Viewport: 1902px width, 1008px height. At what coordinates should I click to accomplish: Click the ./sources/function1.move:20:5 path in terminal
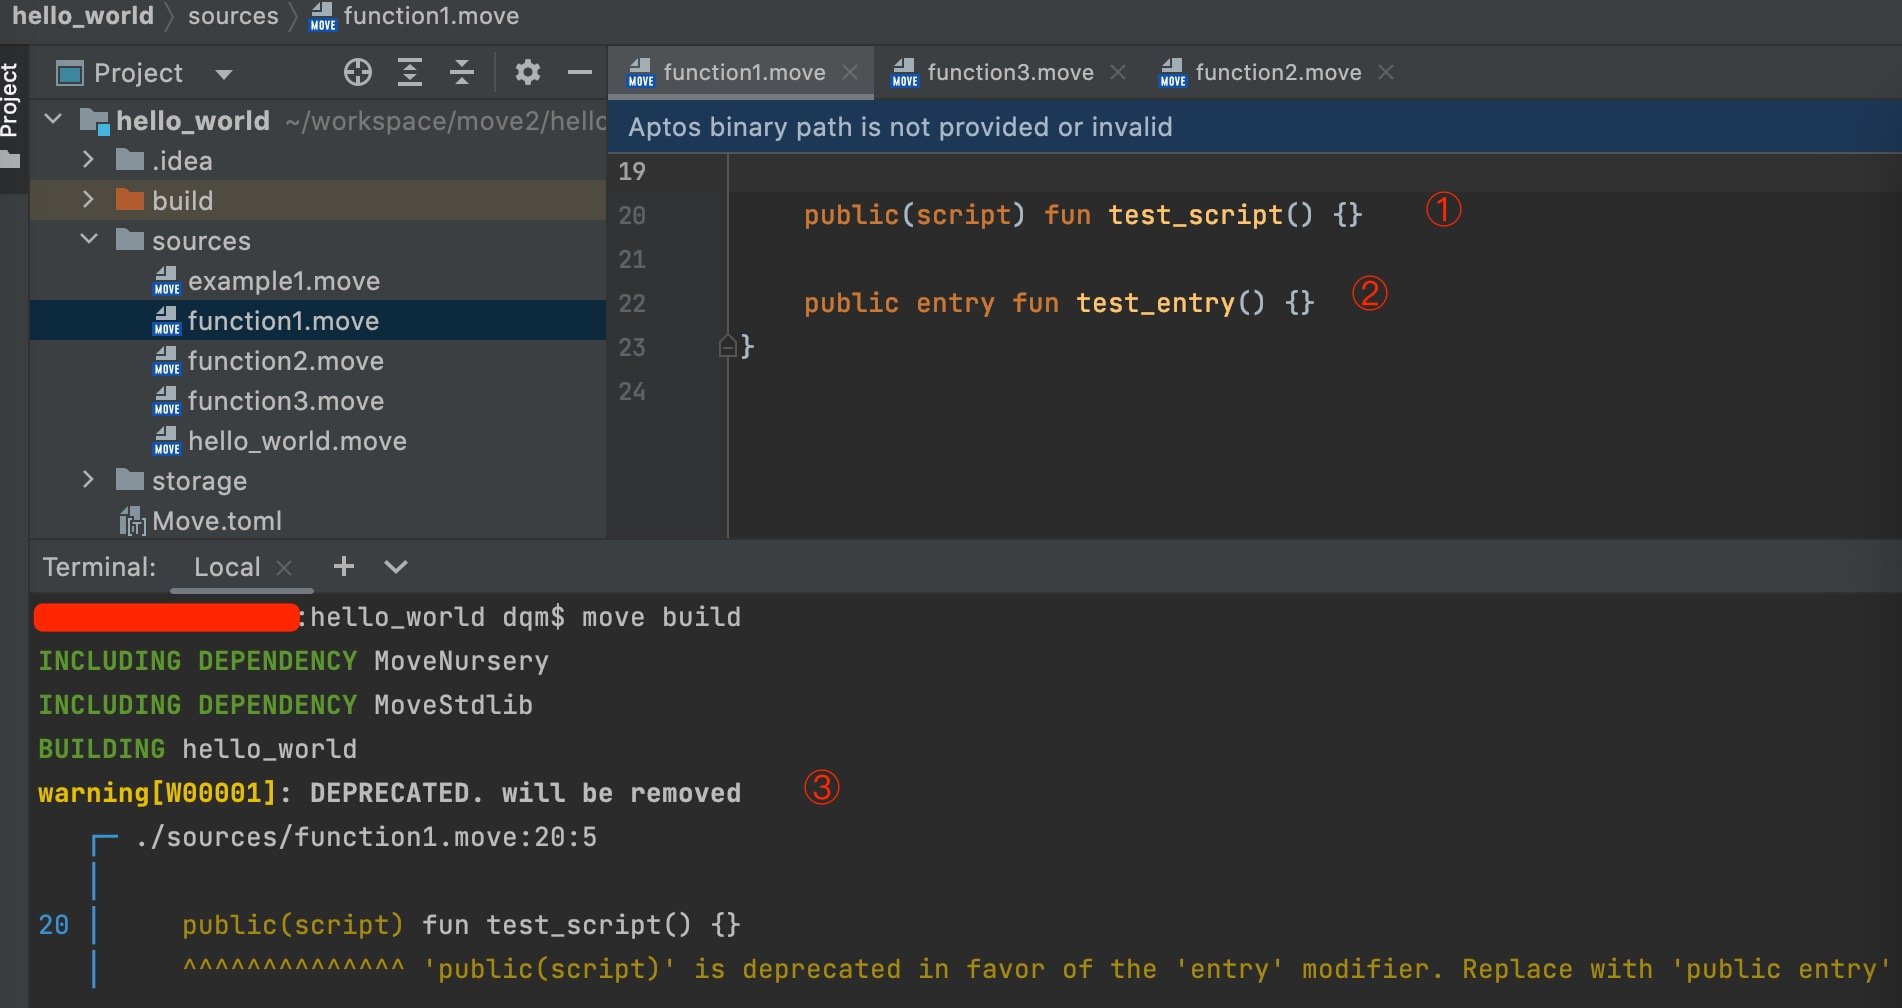click(366, 837)
